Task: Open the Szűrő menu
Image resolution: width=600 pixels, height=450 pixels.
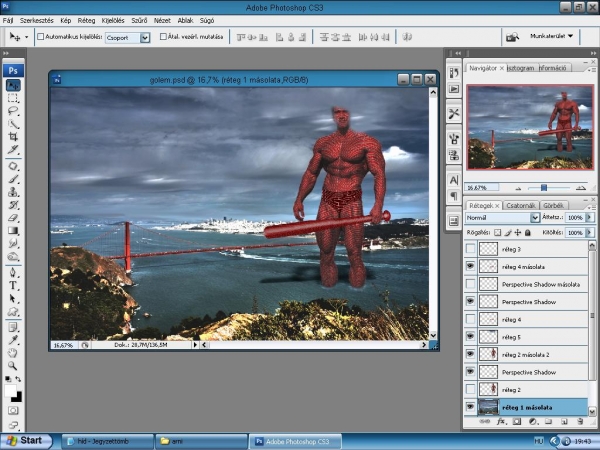Action: 139,20
